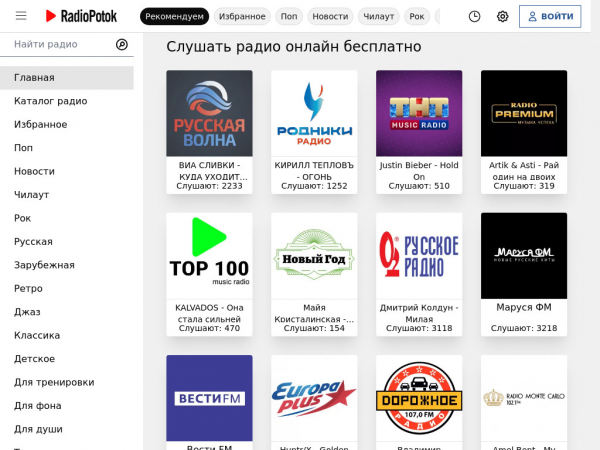600x450 pixels.
Task: Open Избранное in the sidebar
Action: (x=67, y=124)
